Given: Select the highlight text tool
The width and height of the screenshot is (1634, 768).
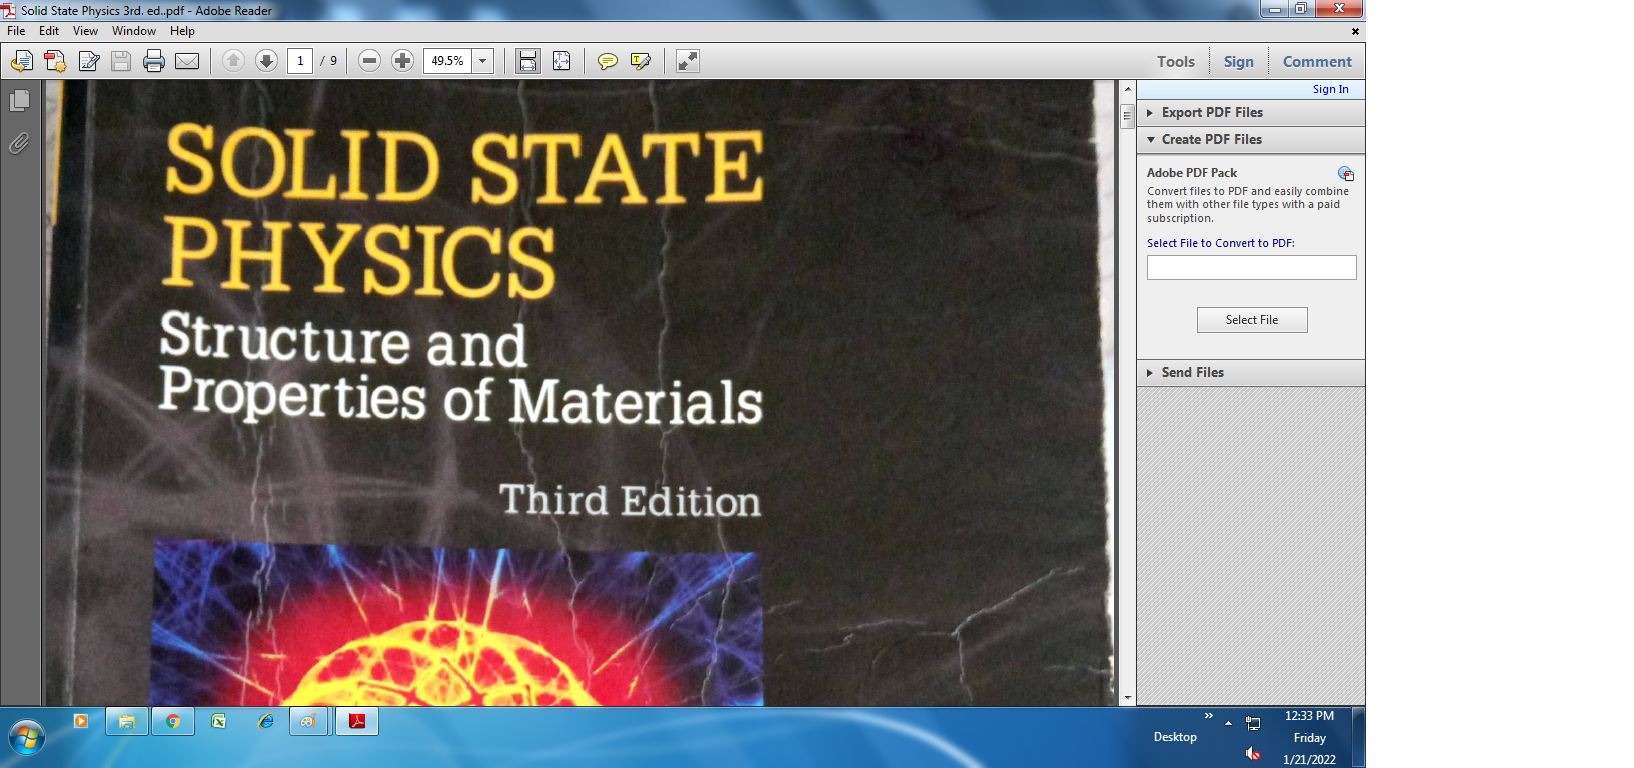Looking at the screenshot, I should pos(641,61).
